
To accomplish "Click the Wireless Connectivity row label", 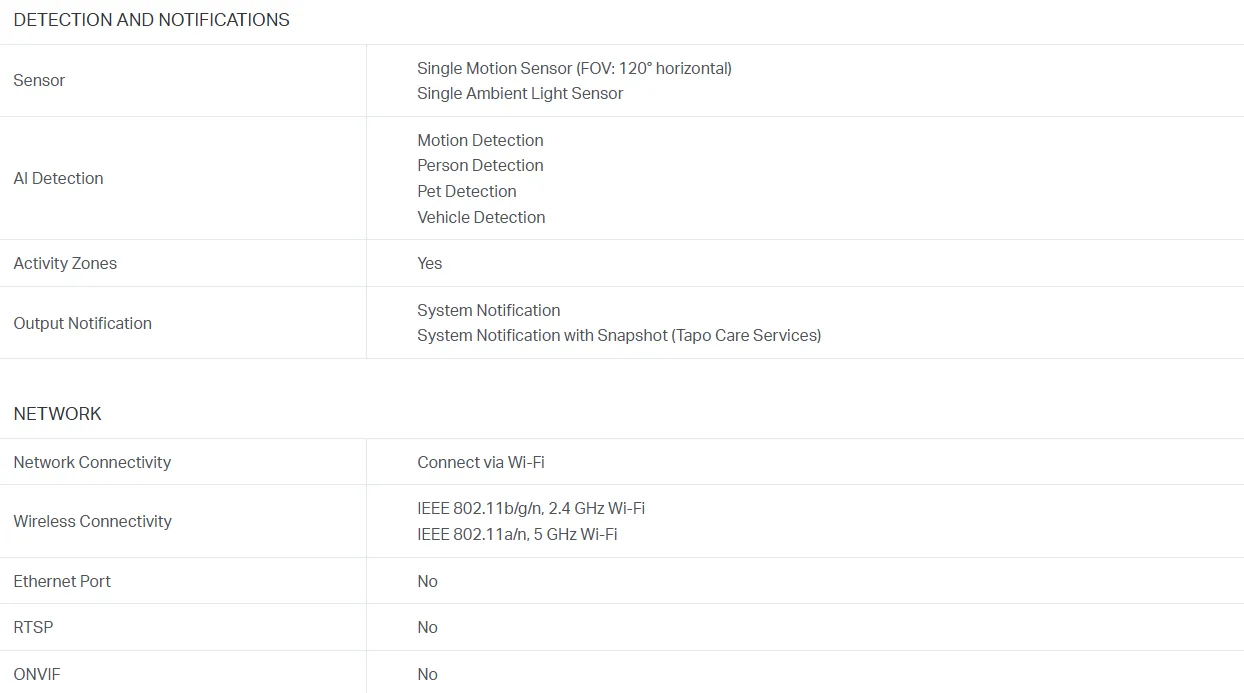I will pyautogui.click(x=92, y=521).
